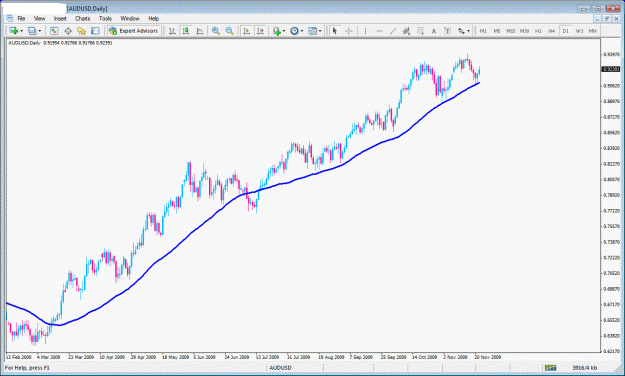Switch to H4 timeframe

552,31
